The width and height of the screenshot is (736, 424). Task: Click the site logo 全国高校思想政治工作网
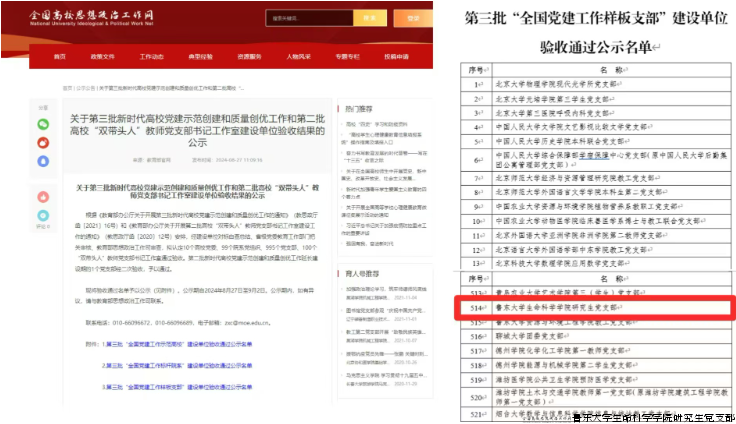(92, 17)
